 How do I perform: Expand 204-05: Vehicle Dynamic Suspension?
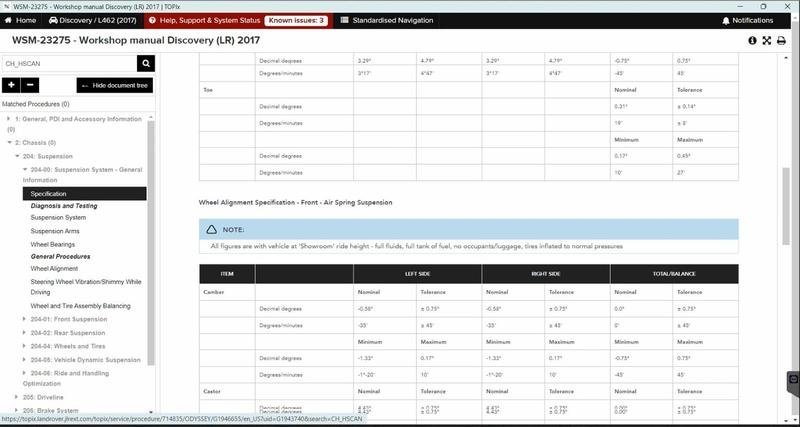tap(24, 360)
